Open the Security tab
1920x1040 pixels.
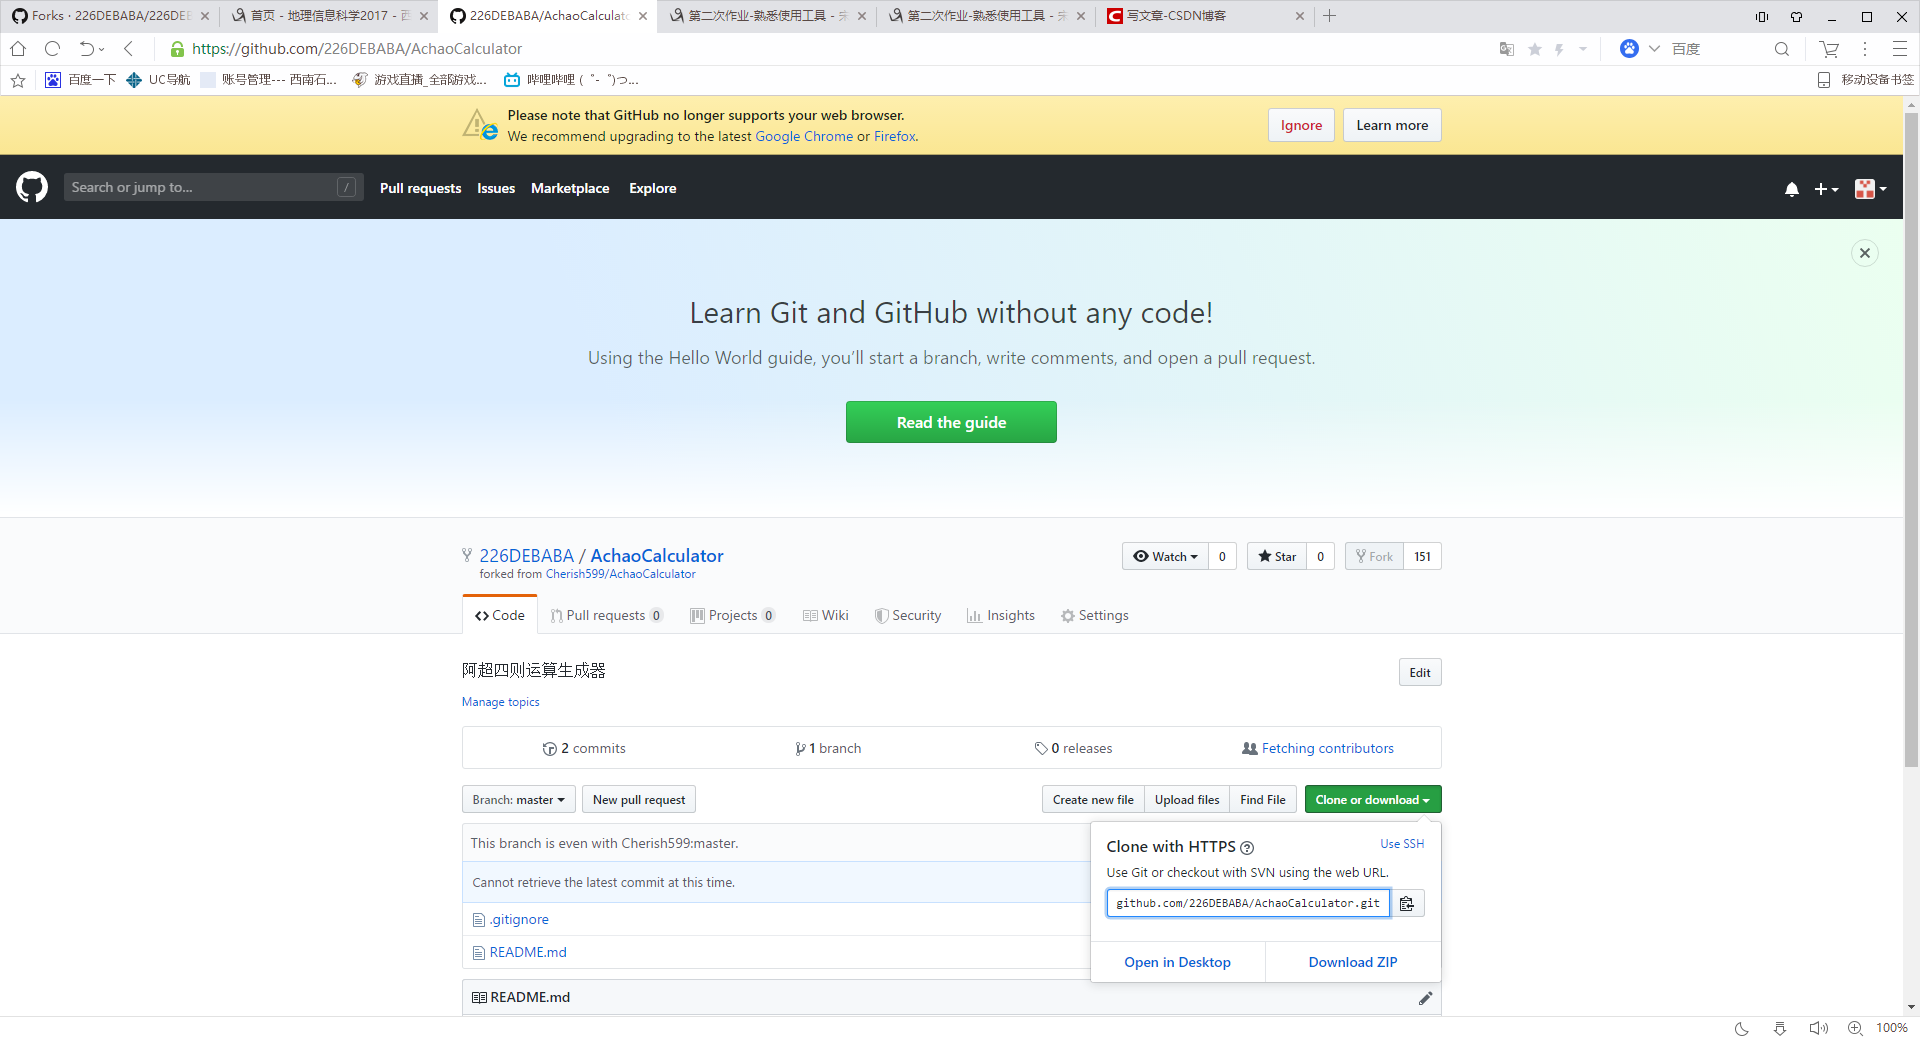pyautogui.click(x=907, y=615)
